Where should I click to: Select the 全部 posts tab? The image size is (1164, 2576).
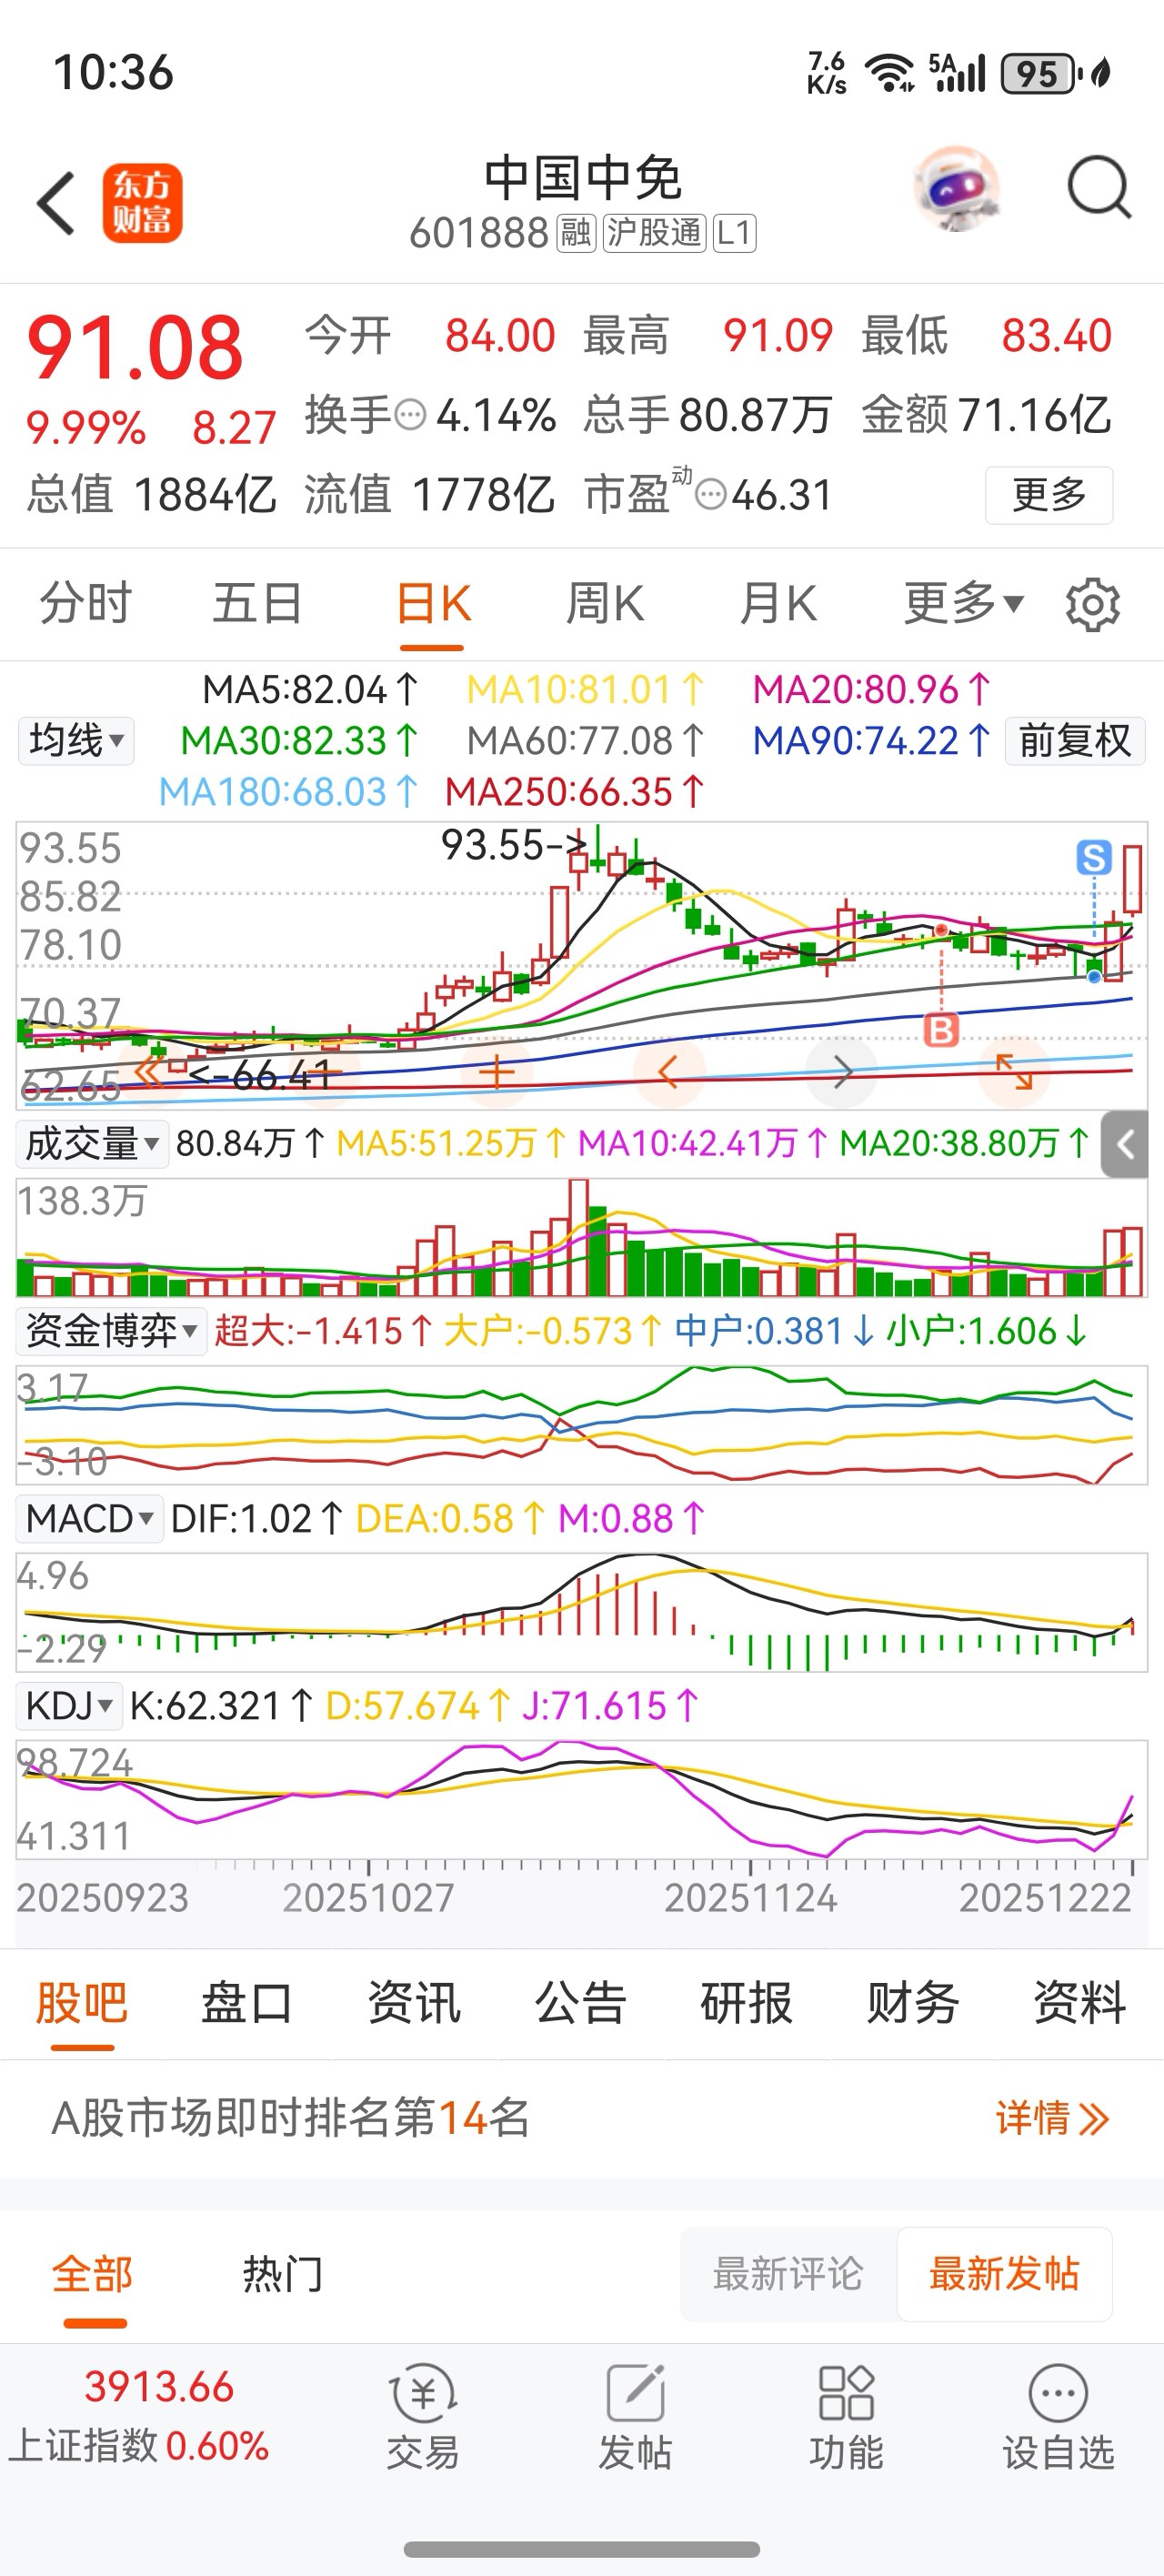(93, 2274)
